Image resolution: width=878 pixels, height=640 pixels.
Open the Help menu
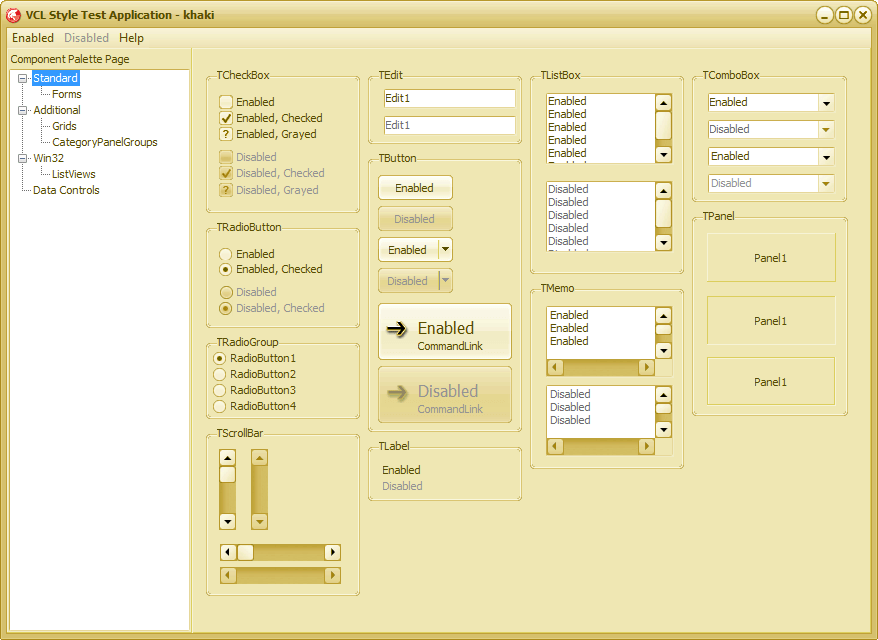click(x=131, y=38)
